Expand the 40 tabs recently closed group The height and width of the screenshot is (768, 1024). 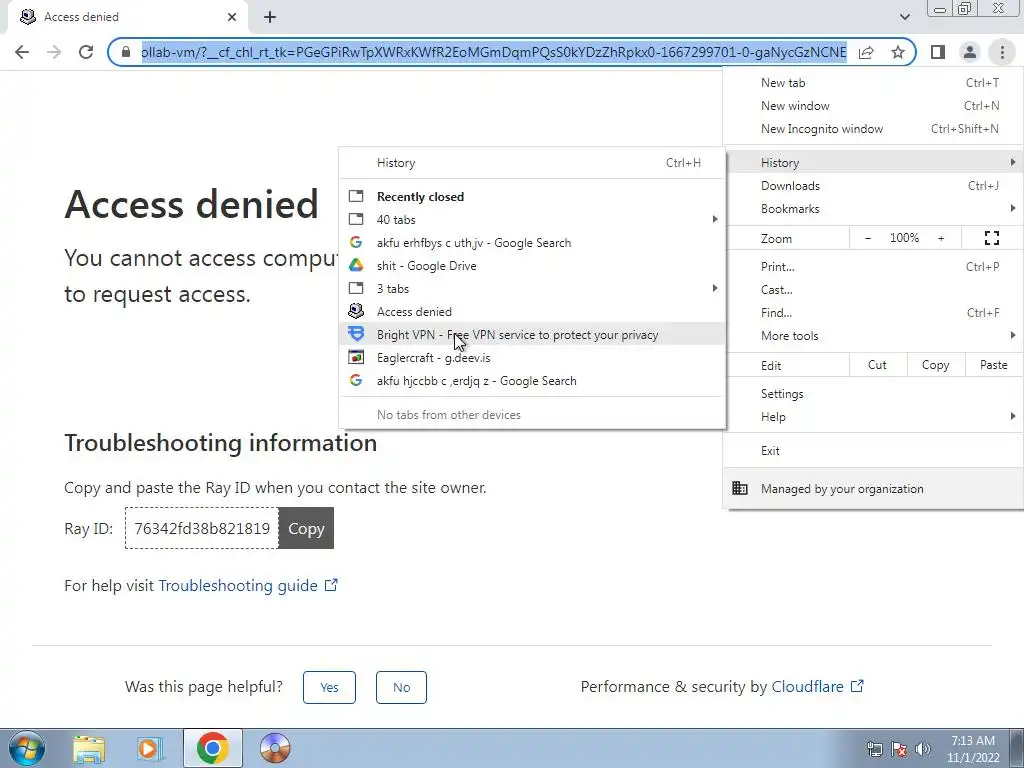[532, 219]
